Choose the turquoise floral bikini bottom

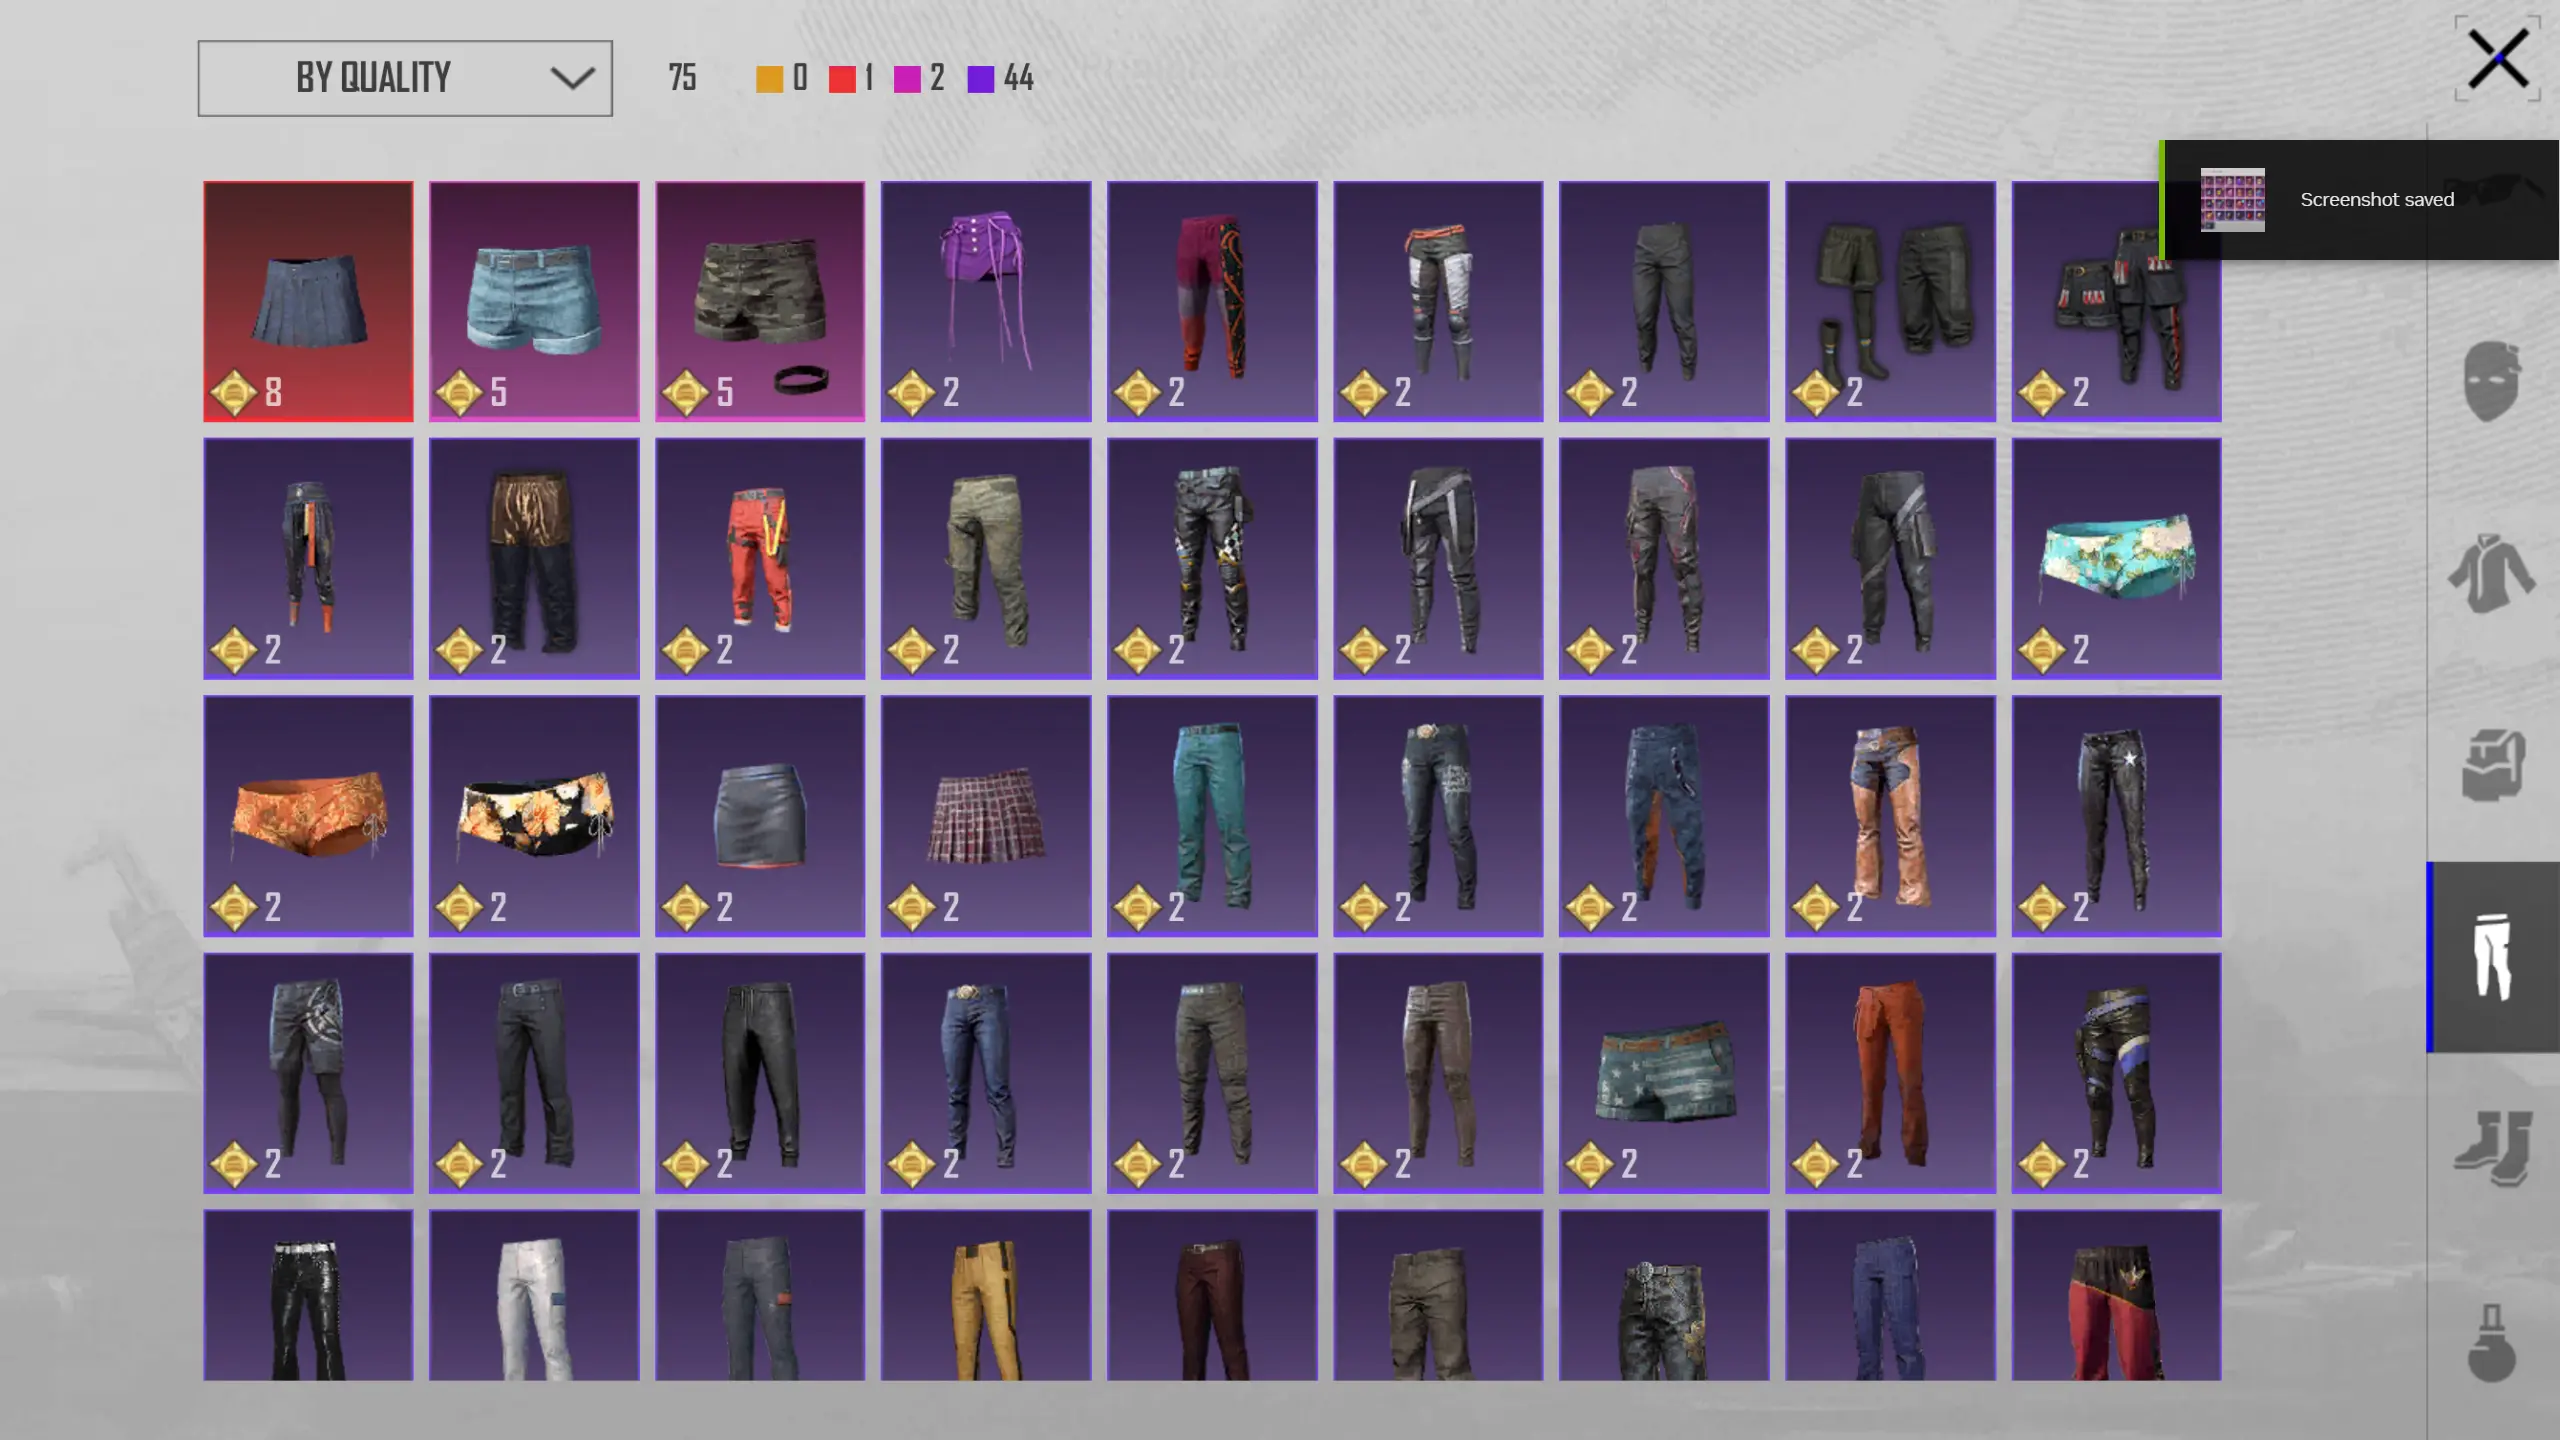point(2116,558)
